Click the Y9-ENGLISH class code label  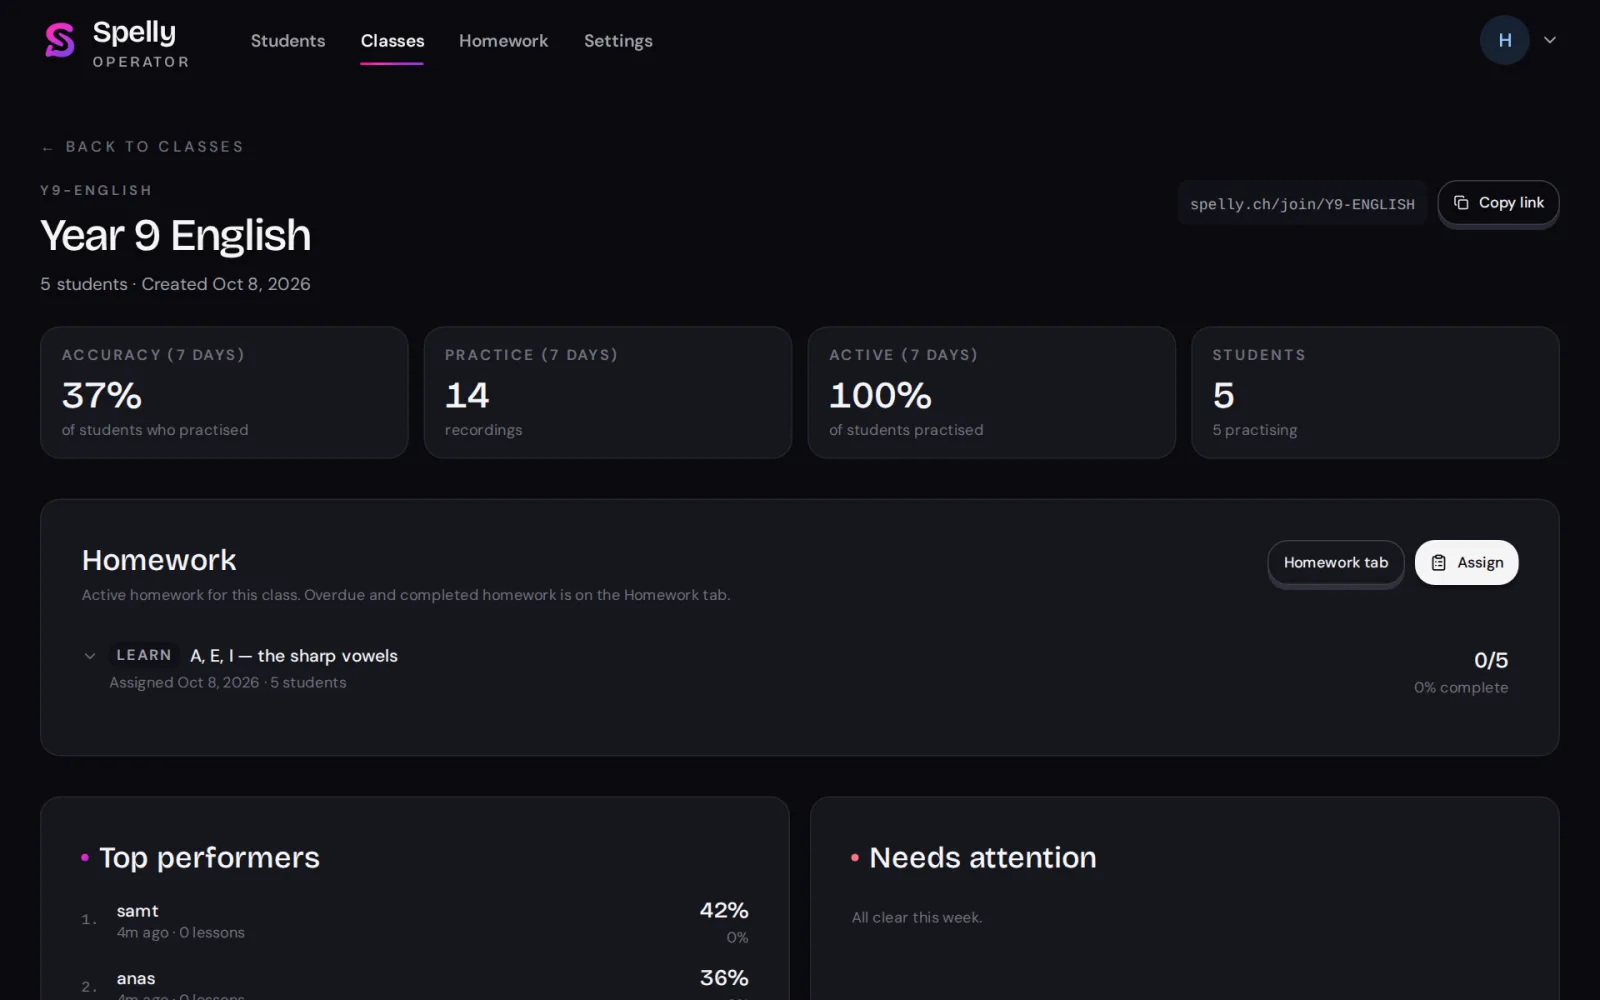96,191
